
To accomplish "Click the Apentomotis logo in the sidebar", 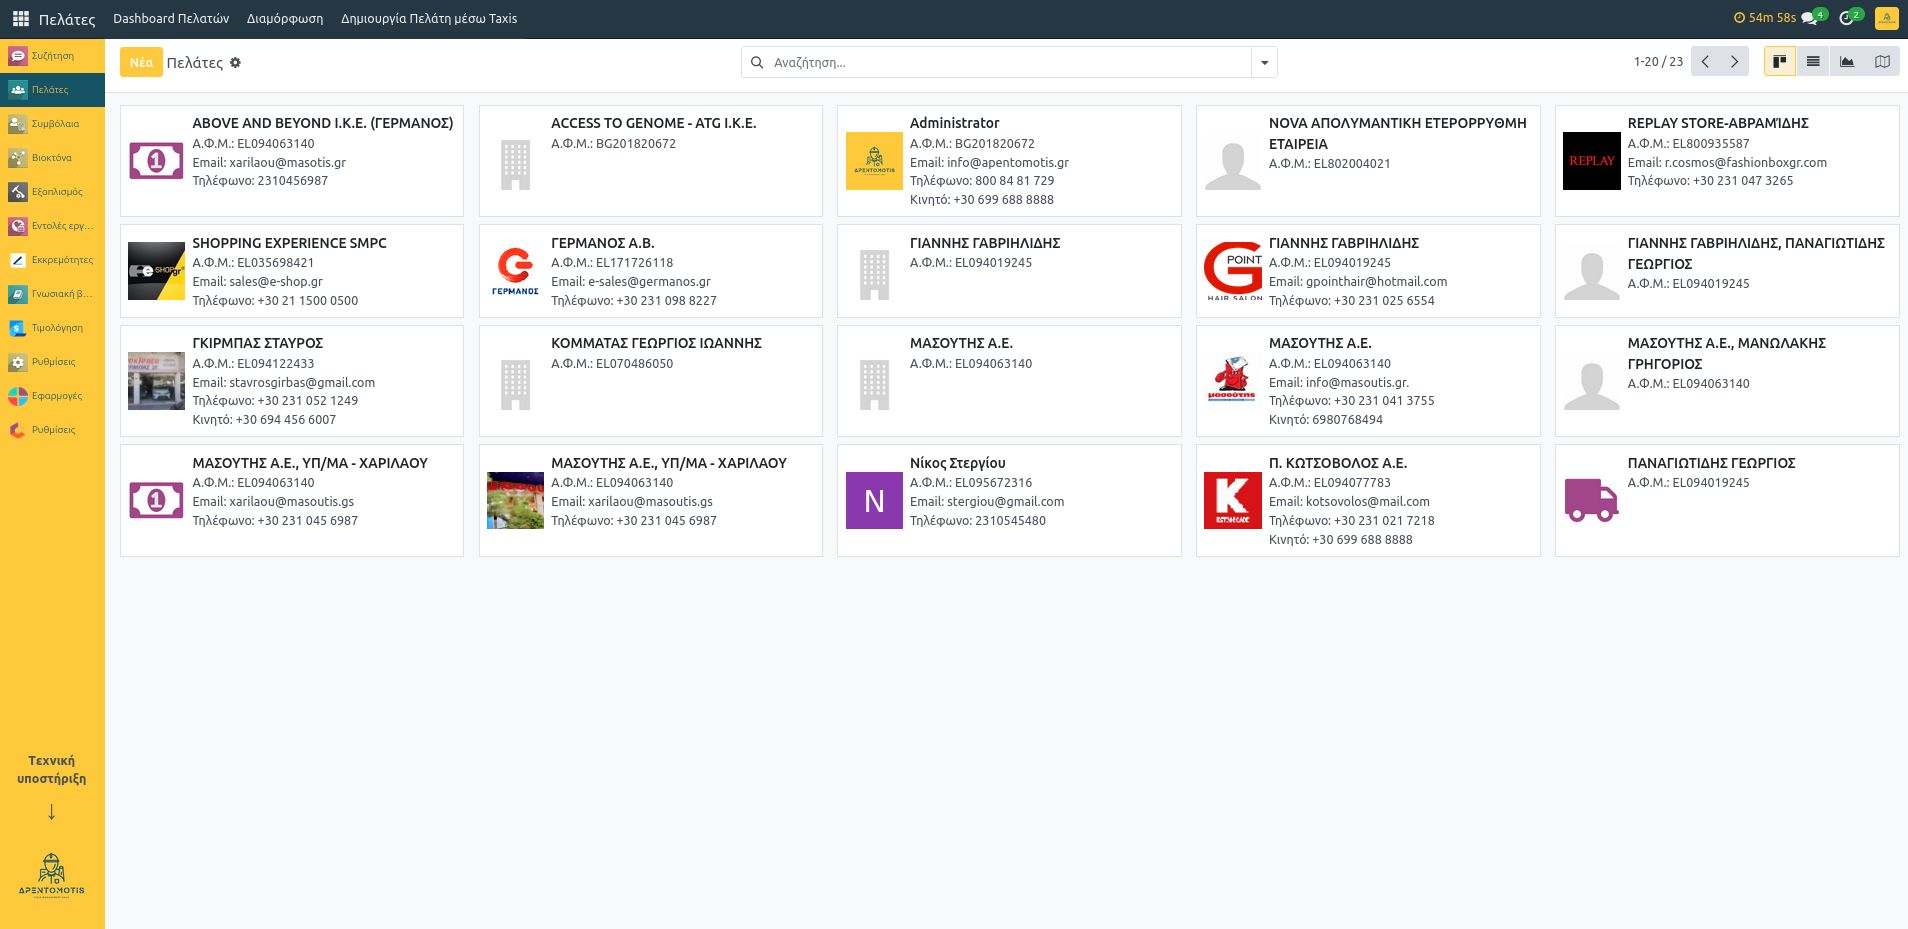I will pos(52,875).
